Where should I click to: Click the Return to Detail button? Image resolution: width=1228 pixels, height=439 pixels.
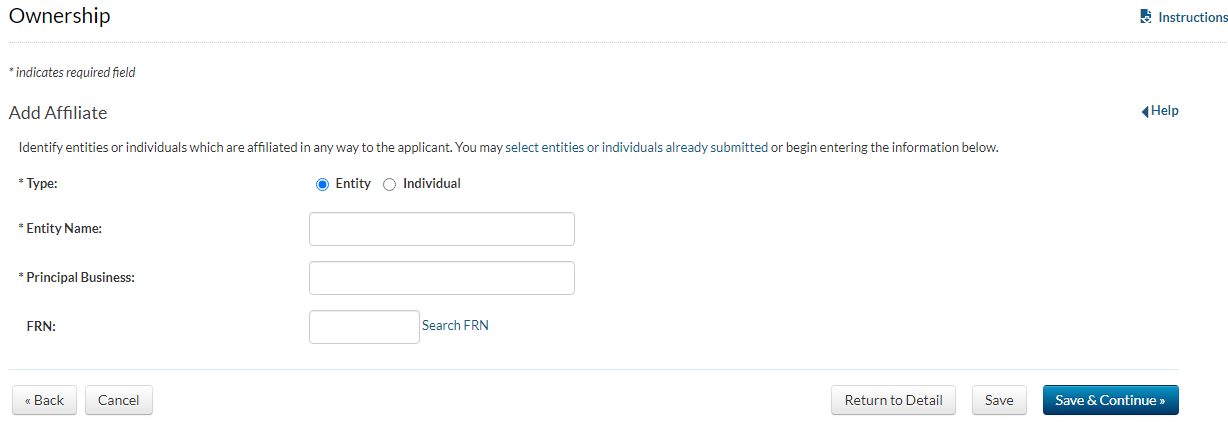pyautogui.click(x=893, y=400)
